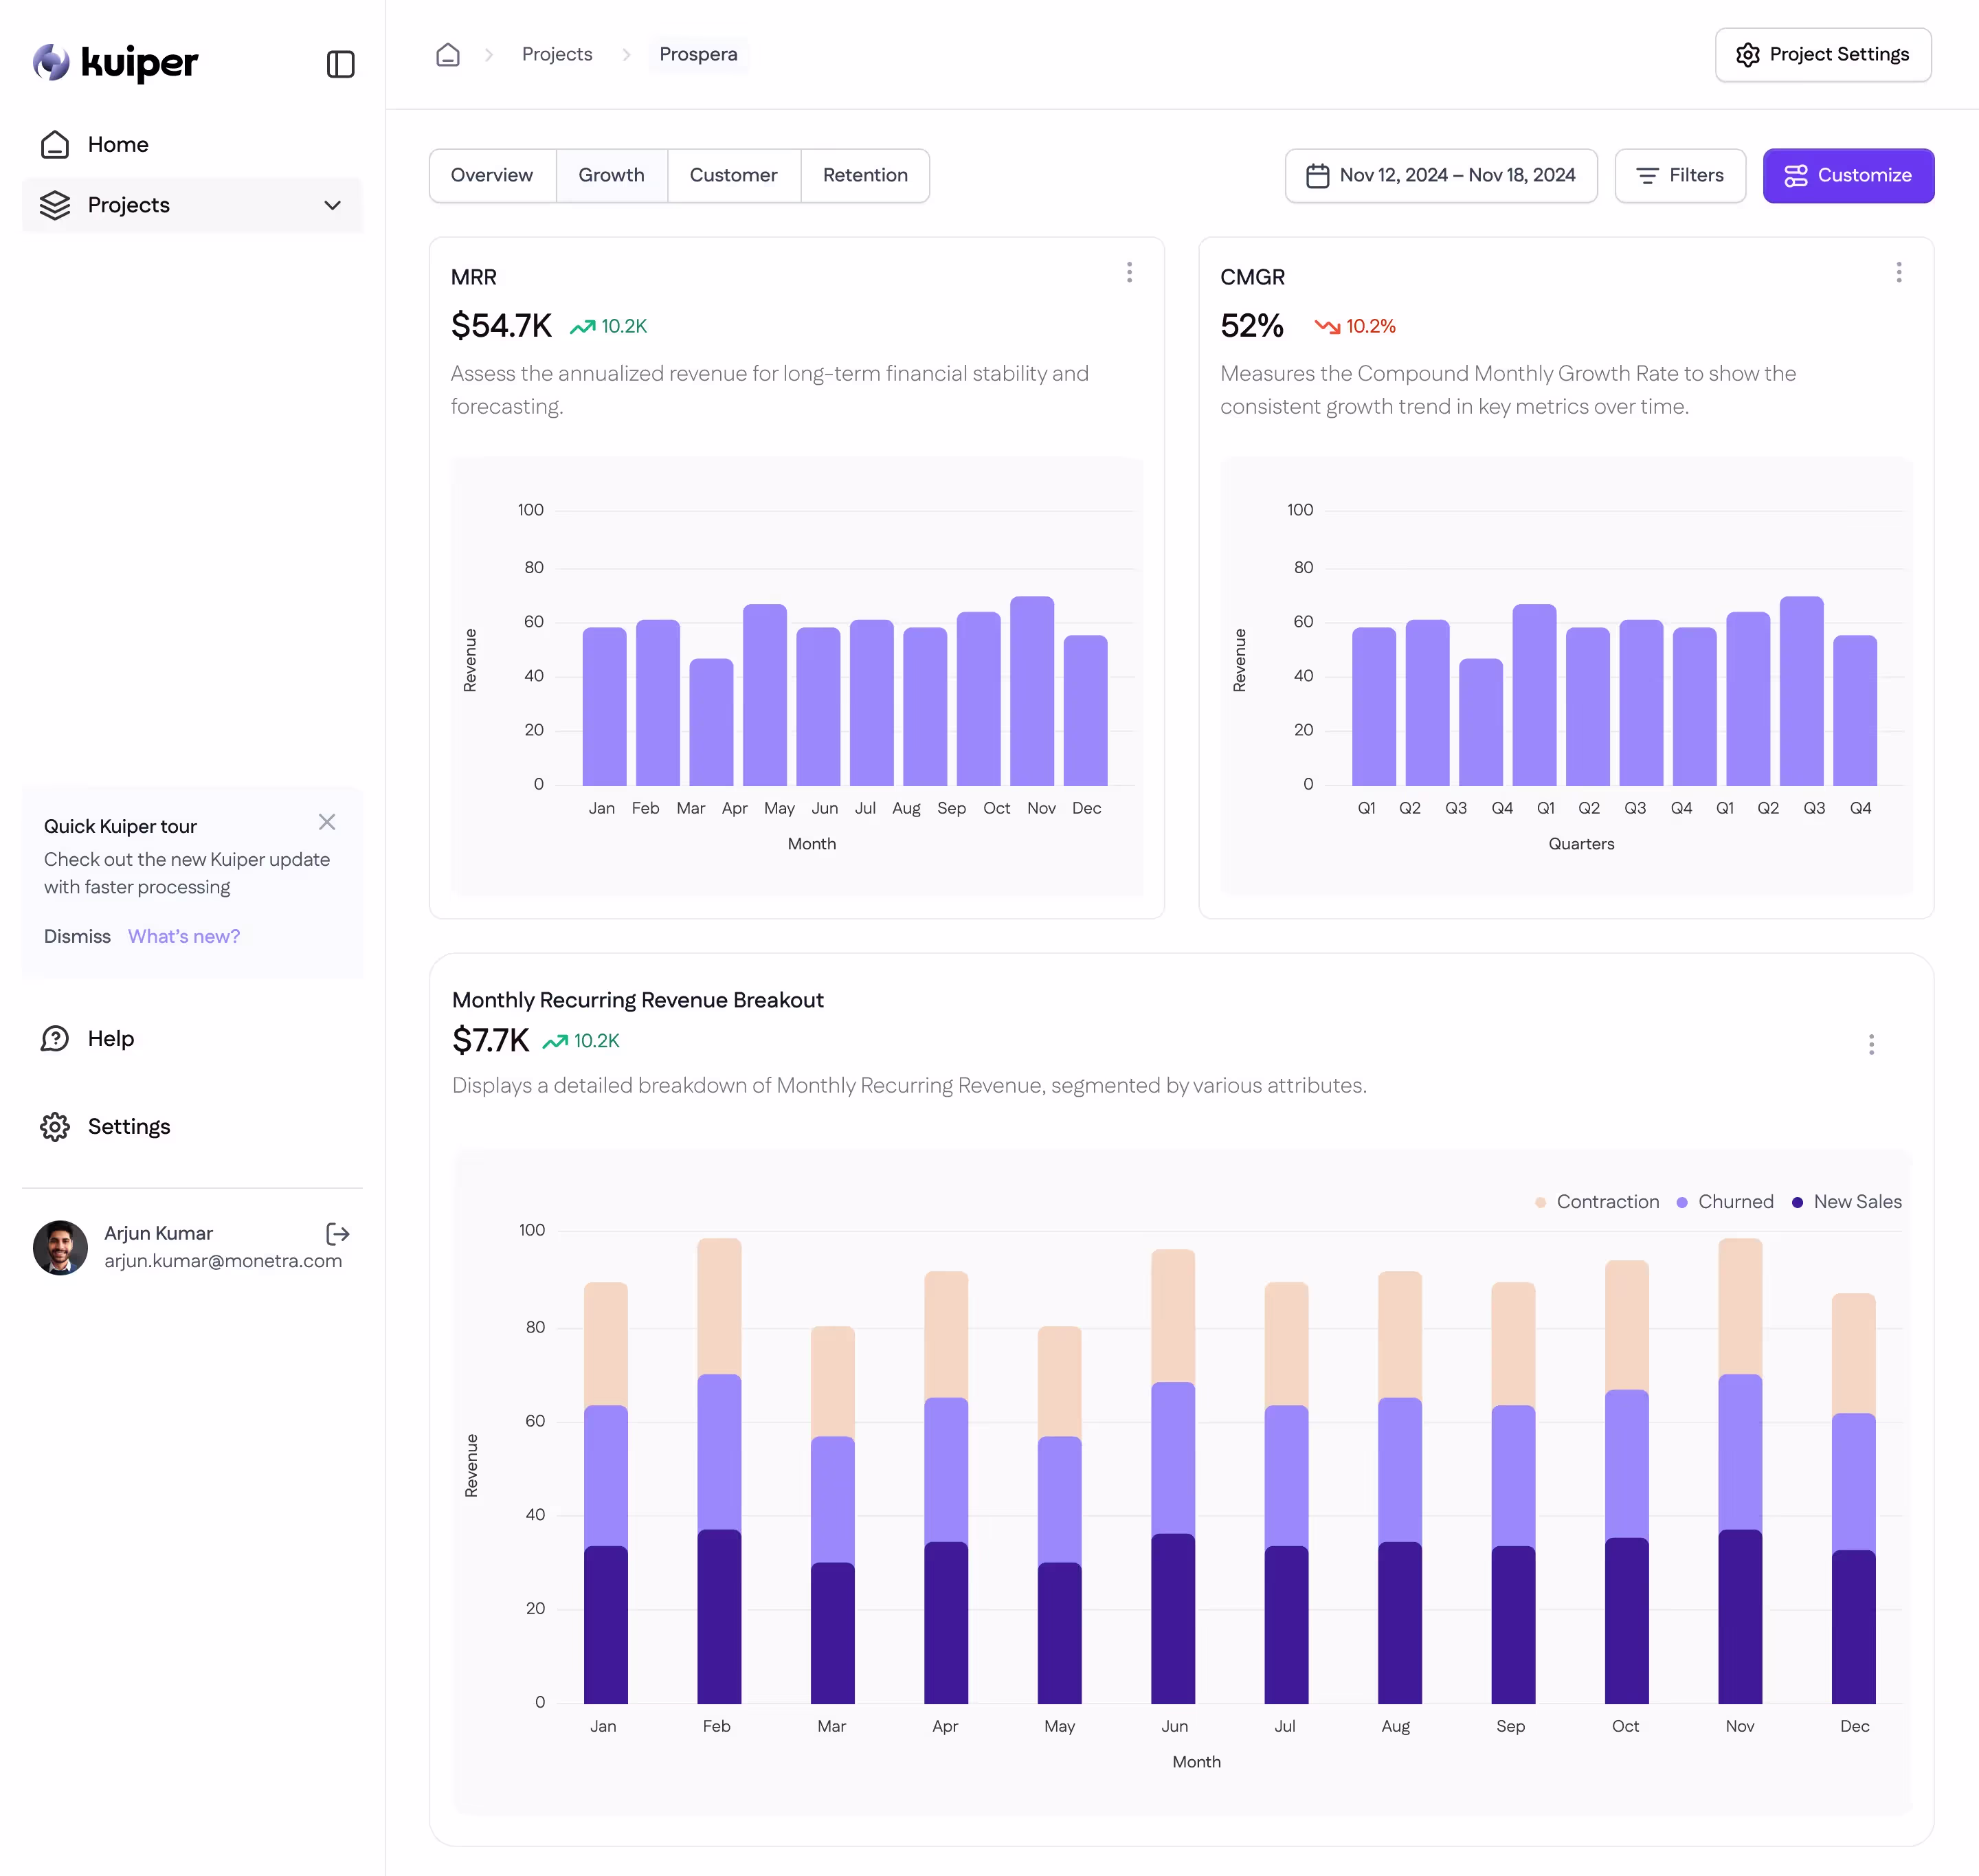Open MRR card three-dot menu
The width and height of the screenshot is (1979, 1876).
(1129, 272)
